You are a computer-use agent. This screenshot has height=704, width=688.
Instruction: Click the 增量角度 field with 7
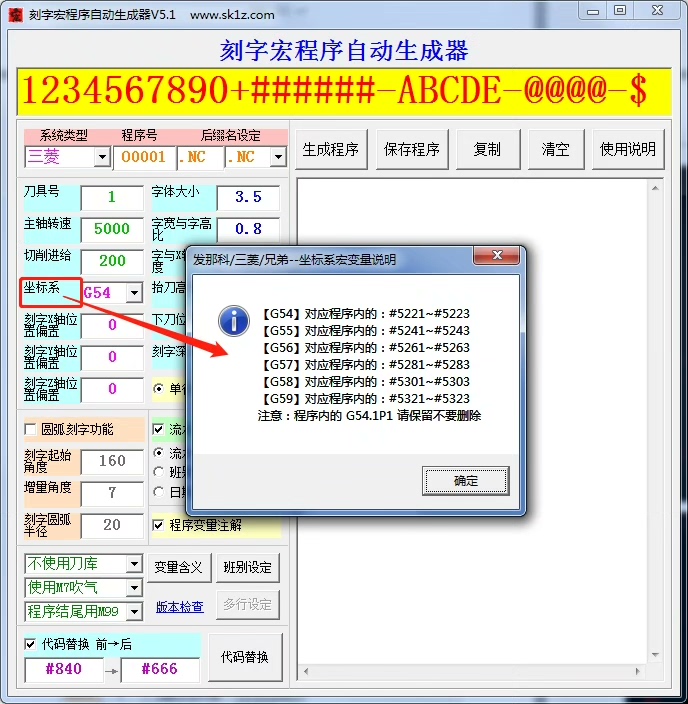(112, 493)
